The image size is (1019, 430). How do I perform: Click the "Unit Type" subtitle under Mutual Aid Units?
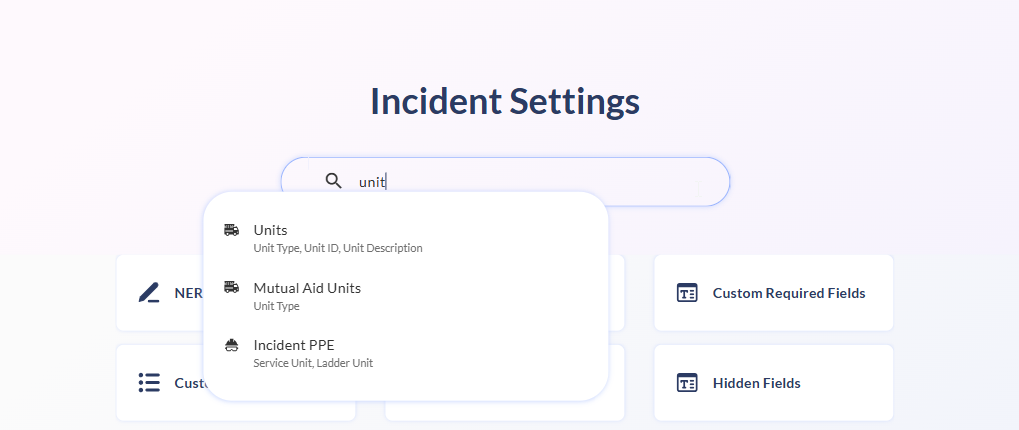click(x=276, y=306)
